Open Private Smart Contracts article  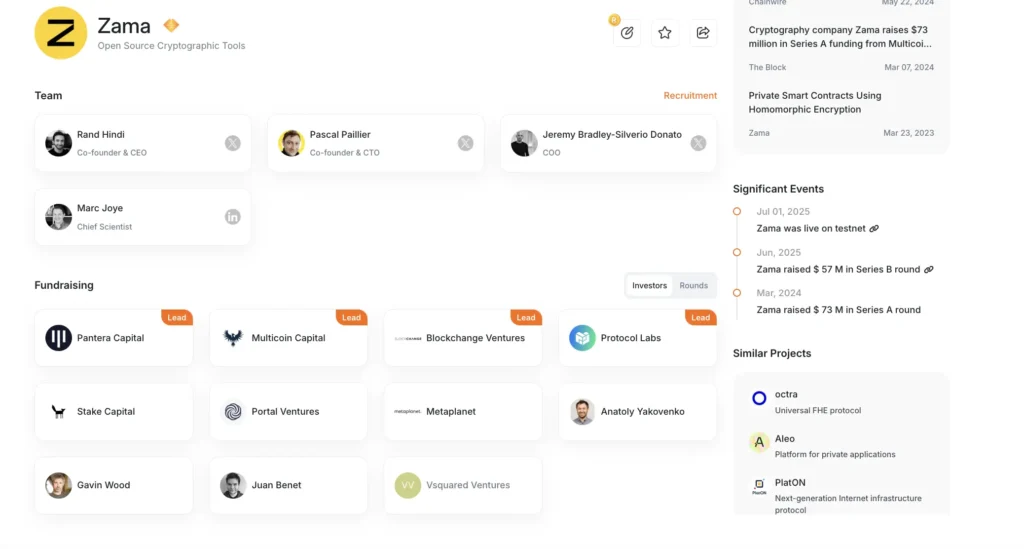click(814, 102)
